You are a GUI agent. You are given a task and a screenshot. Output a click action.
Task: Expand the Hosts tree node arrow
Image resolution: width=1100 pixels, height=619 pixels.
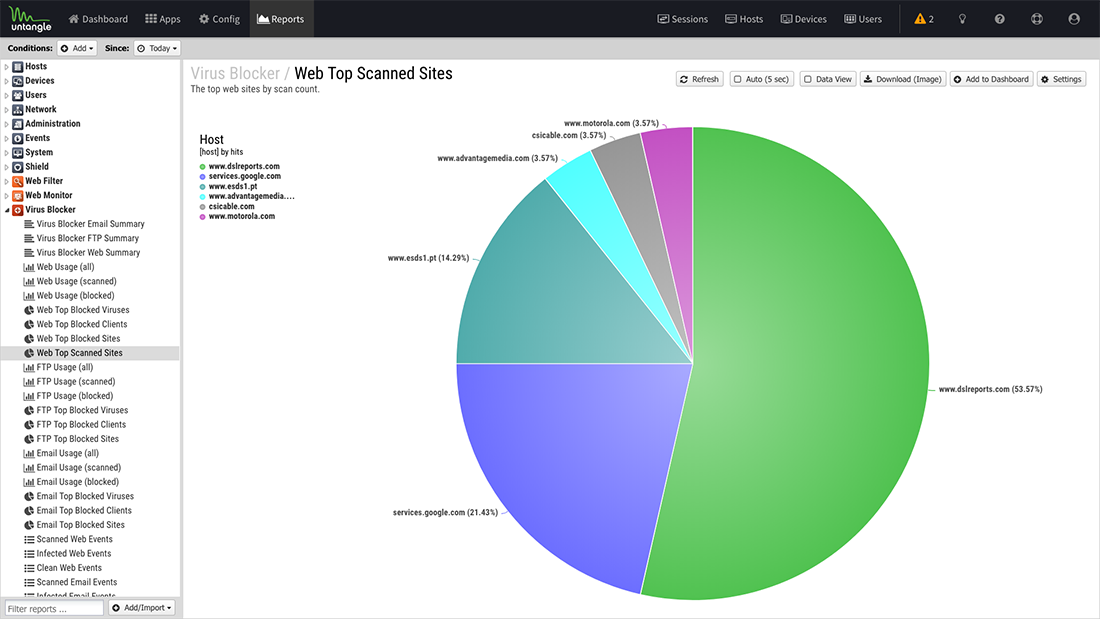[6, 67]
